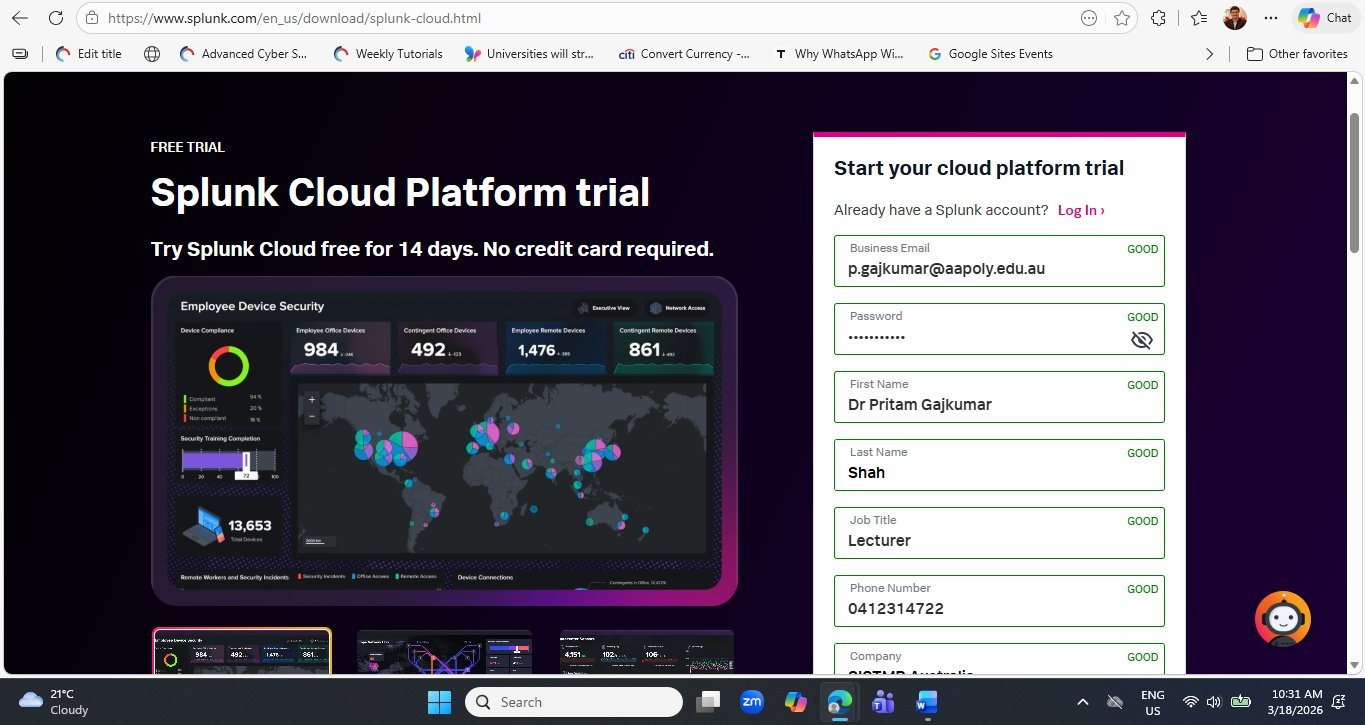Open the chatbot widget in bottom-right corner
The image size is (1365, 725).
(x=1282, y=618)
